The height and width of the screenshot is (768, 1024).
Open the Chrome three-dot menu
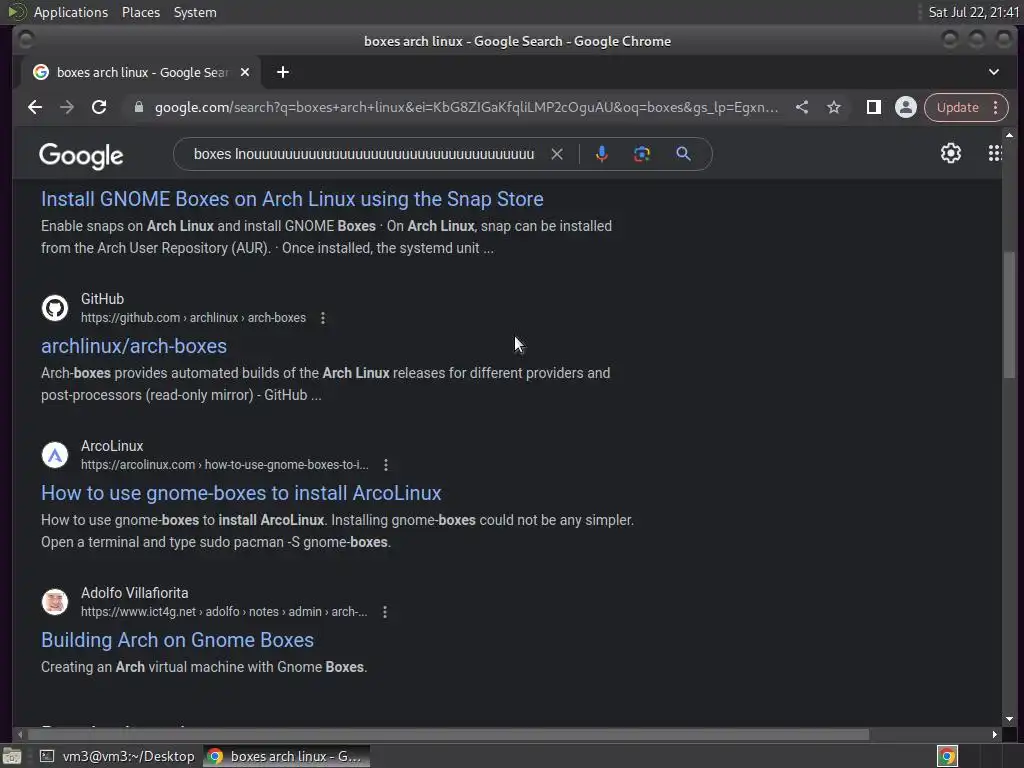pos(996,107)
